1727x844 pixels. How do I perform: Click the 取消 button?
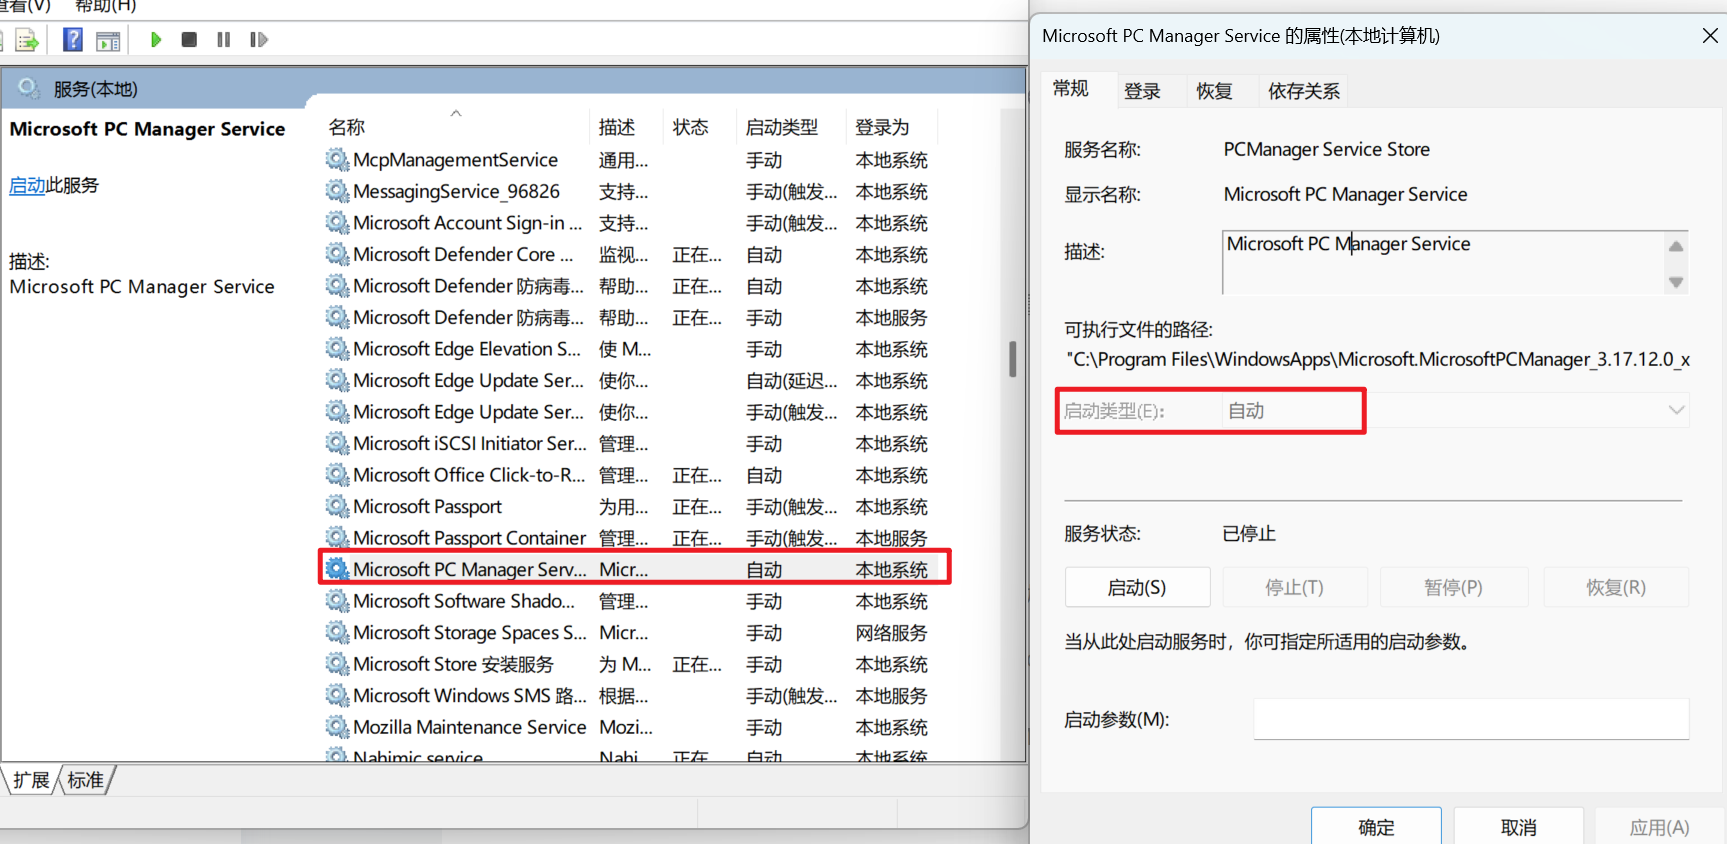pyautogui.click(x=1518, y=827)
